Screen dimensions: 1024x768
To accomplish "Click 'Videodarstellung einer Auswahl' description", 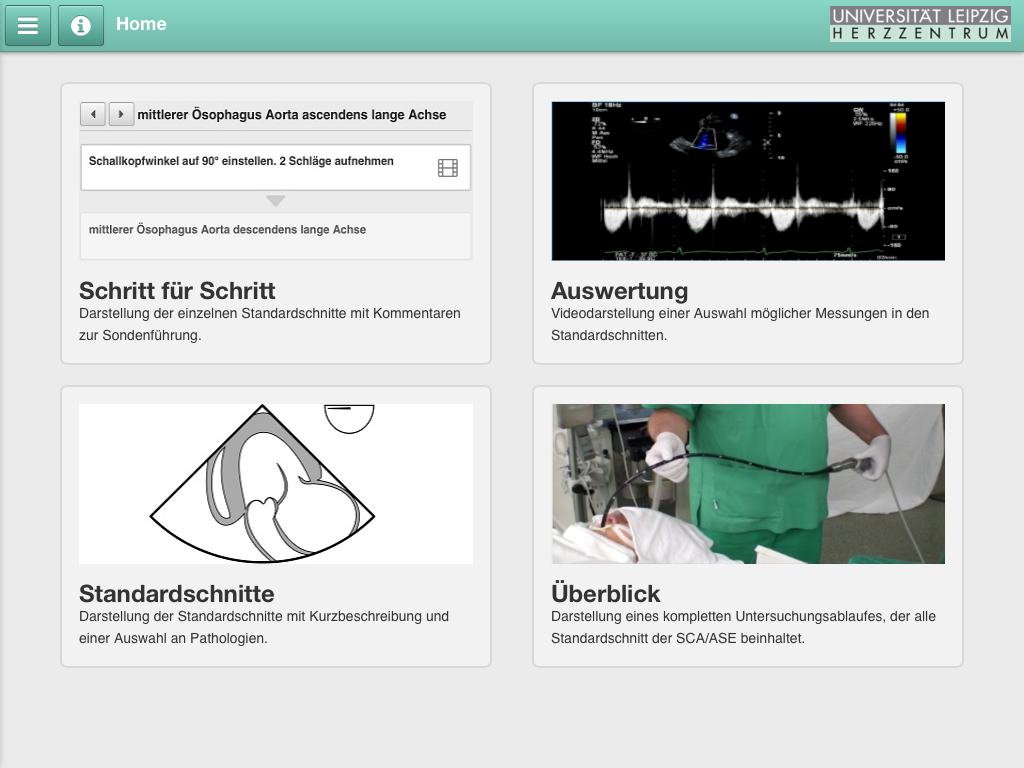I will [740, 325].
